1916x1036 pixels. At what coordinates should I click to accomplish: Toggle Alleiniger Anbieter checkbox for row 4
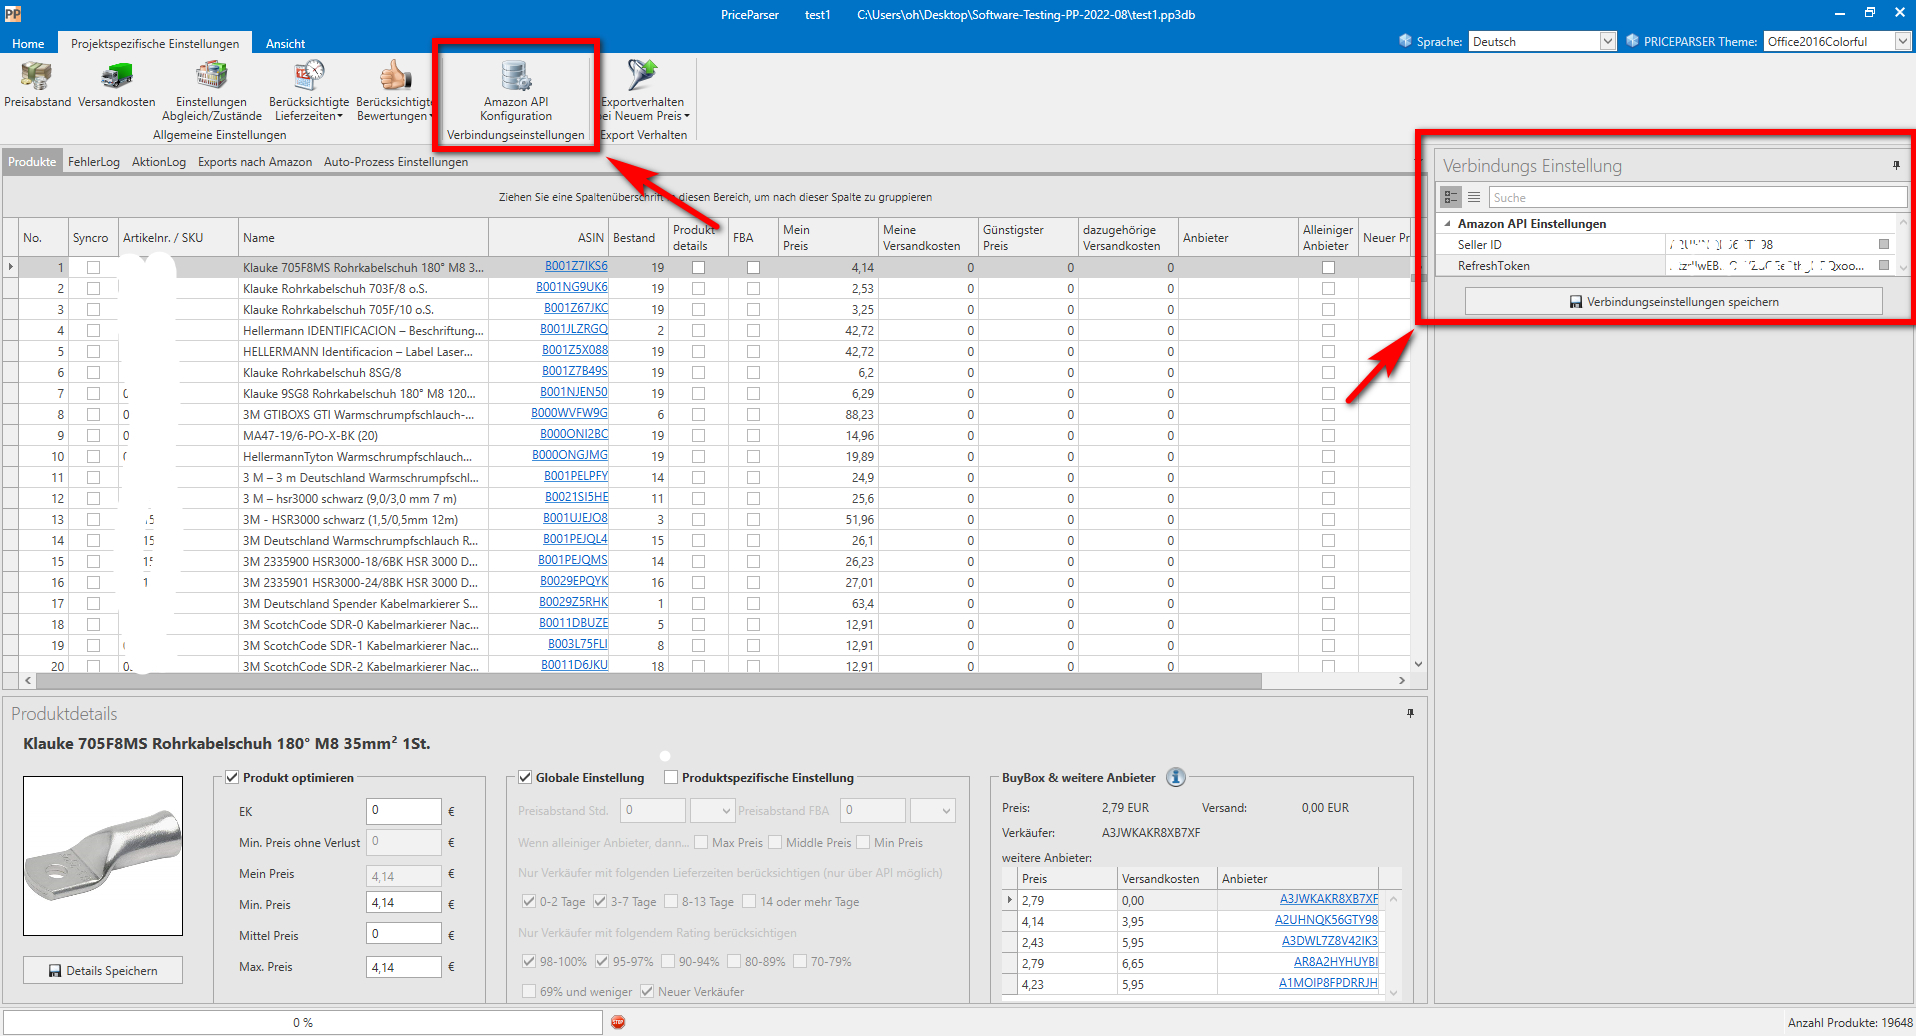pyautogui.click(x=1328, y=330)
